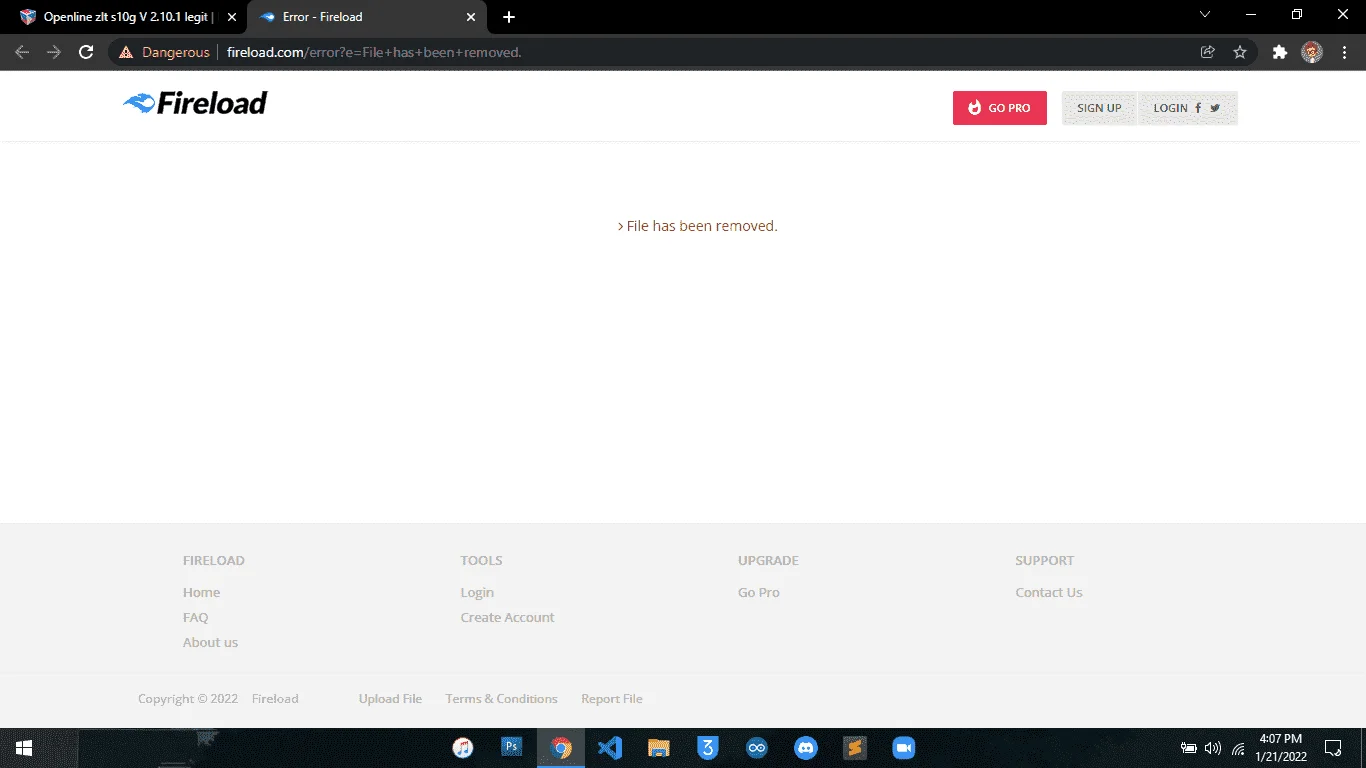Open Terms & Conditions link
The width and height of the screenshot is (1366, 768).
click(x=501, y=699)
